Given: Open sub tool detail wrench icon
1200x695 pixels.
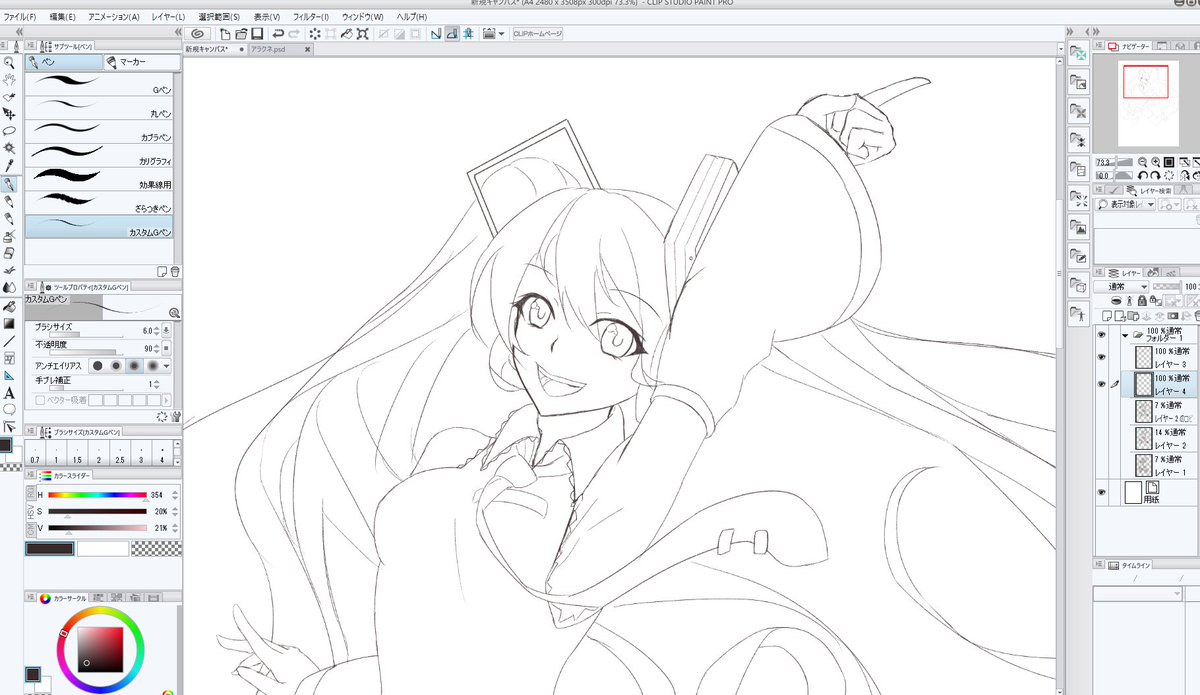Looking at the screenshot, I should (x=175, y=416).
